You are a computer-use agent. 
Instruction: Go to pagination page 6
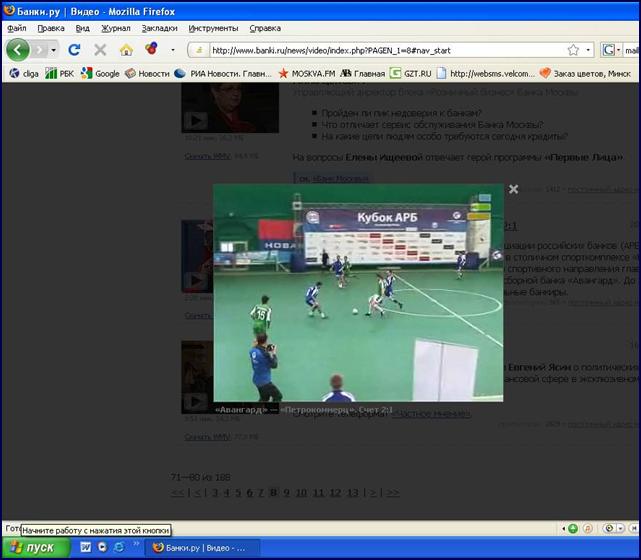click(249, 493)
